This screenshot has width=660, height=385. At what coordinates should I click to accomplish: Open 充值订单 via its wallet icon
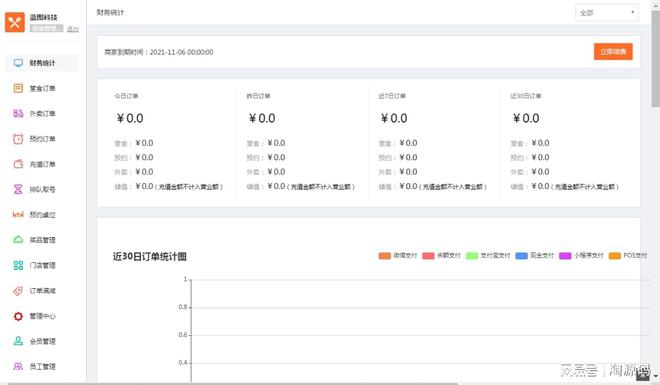pos(18,164)
